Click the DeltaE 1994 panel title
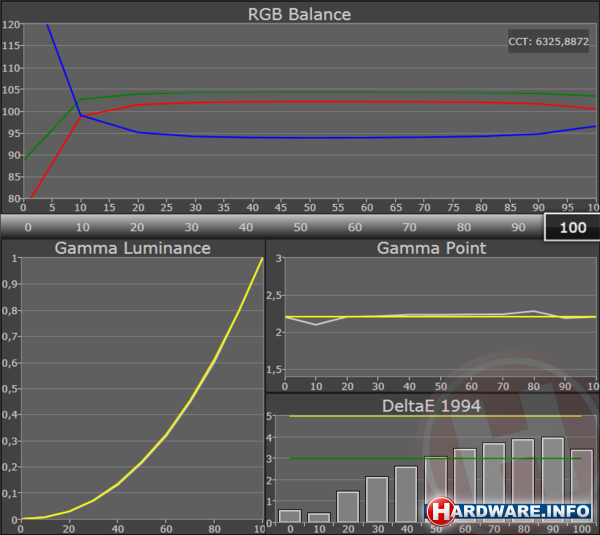 click(432, 405)
